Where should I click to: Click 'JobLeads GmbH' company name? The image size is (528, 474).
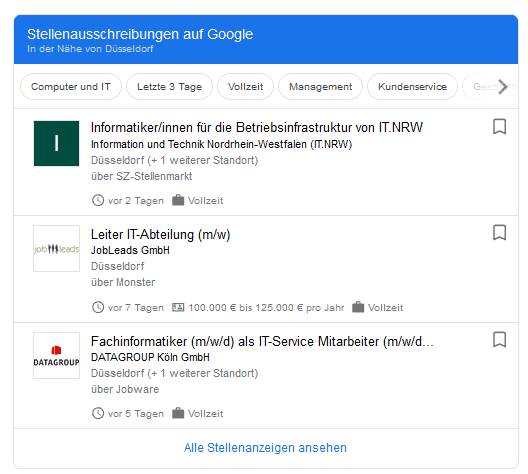click(130, 250)
